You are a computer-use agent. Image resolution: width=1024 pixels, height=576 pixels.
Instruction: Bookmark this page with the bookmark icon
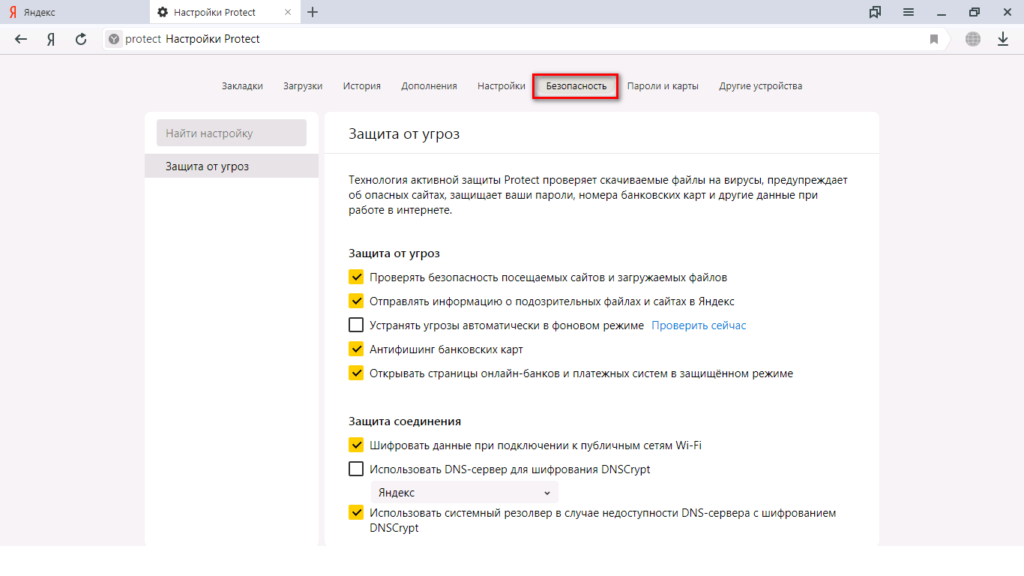(934, 39)
